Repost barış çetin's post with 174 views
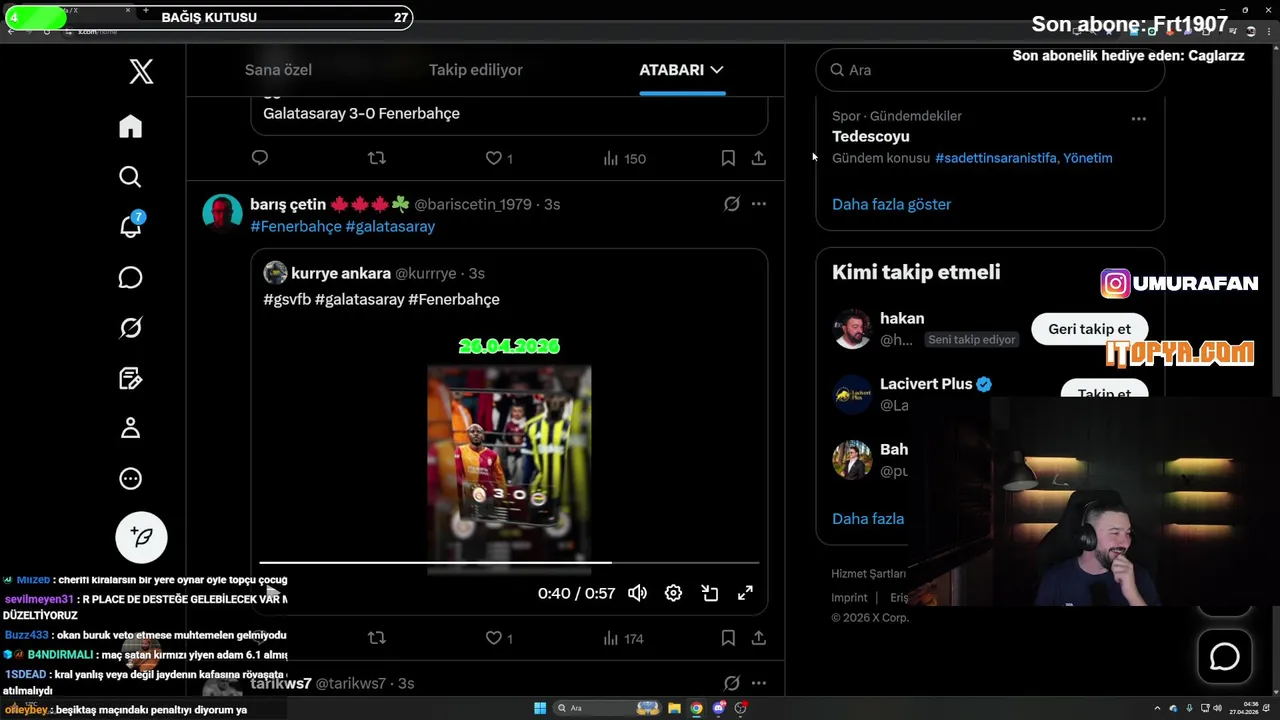The height and width of the screenshot is (720, 1280). point(376,638)
